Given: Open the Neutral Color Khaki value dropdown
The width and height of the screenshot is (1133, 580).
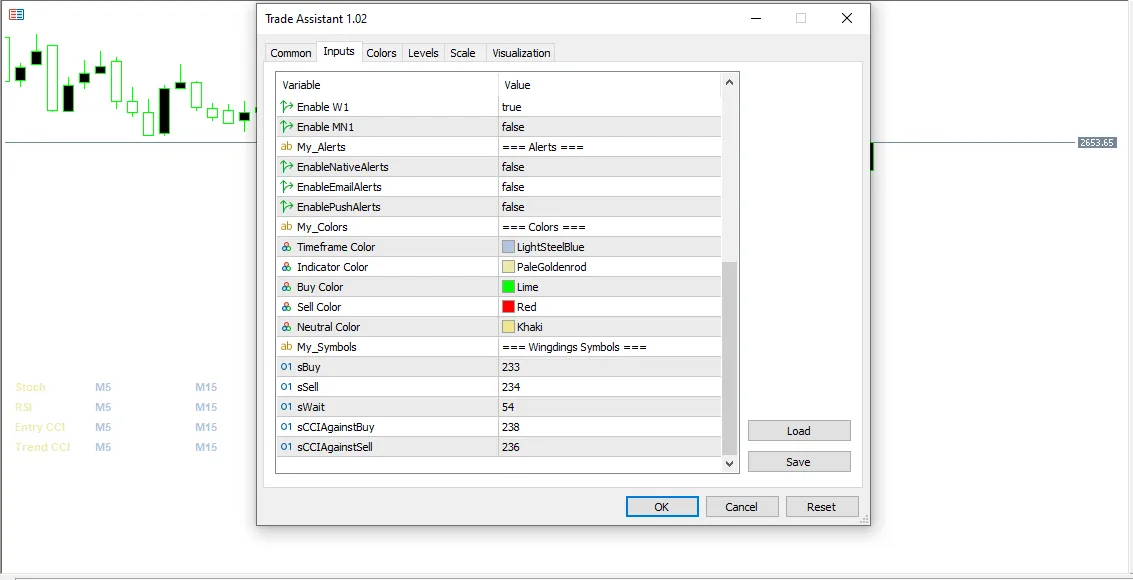Looking at the screenshot, I should click(609, 327).
